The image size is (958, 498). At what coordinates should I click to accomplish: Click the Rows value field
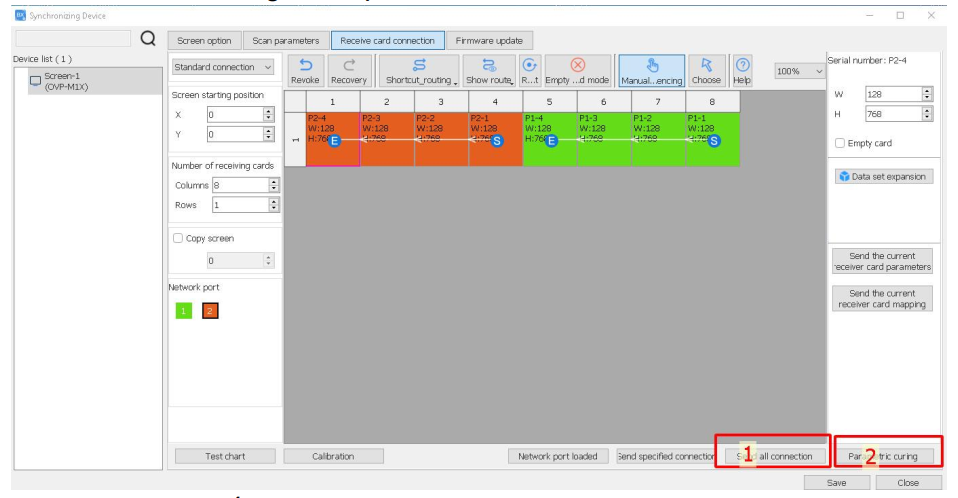click(x=240, y=205)
